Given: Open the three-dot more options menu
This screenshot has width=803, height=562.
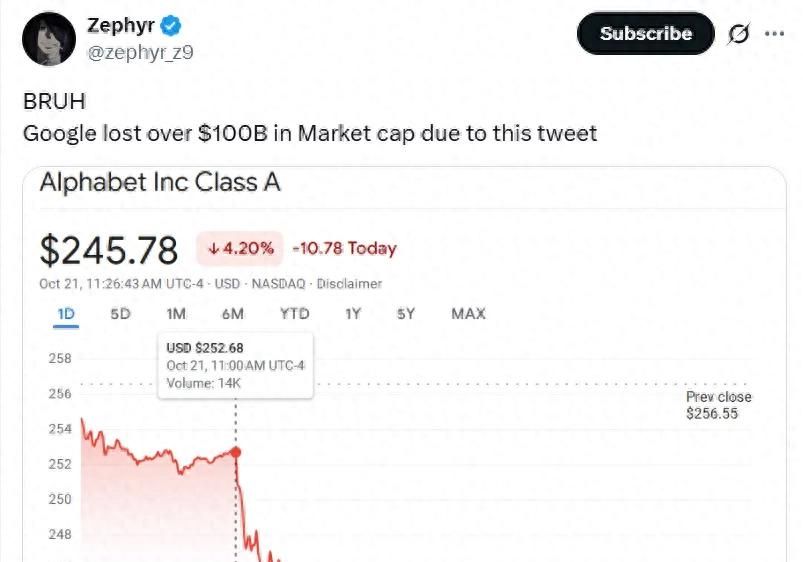Looking at the screenshot, I should [x=774, y=33].
